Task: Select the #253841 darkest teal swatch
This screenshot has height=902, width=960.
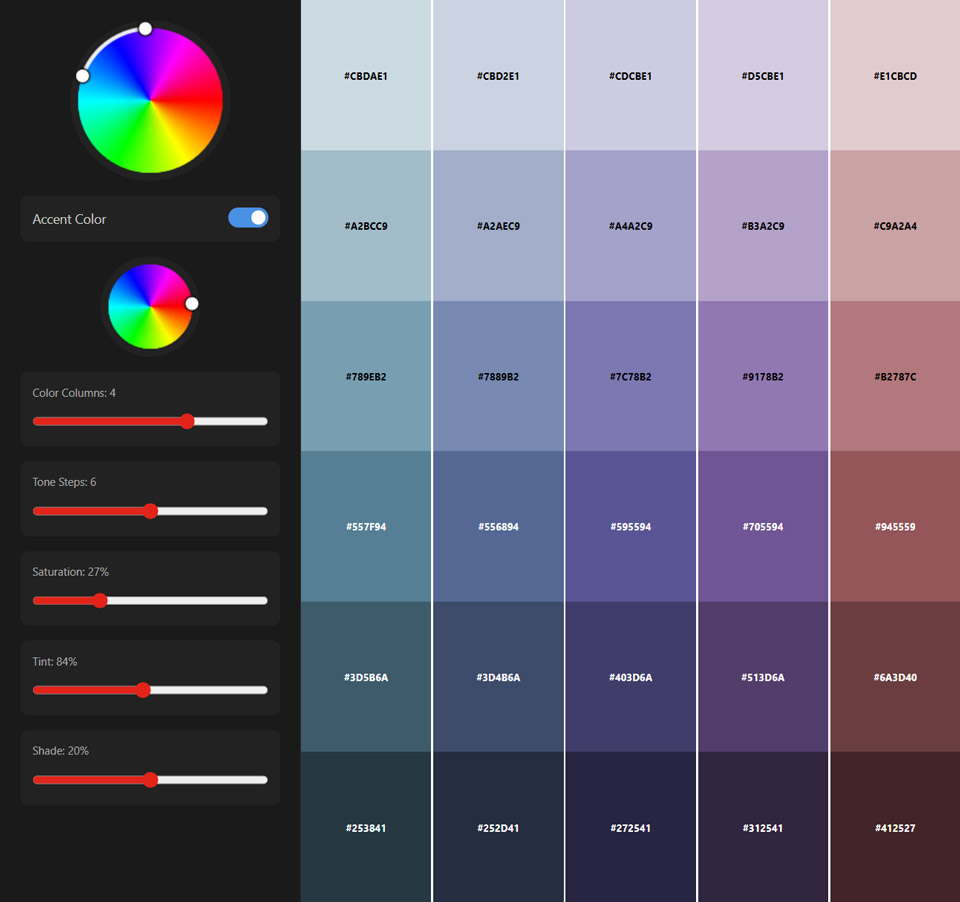Action: 365,828
